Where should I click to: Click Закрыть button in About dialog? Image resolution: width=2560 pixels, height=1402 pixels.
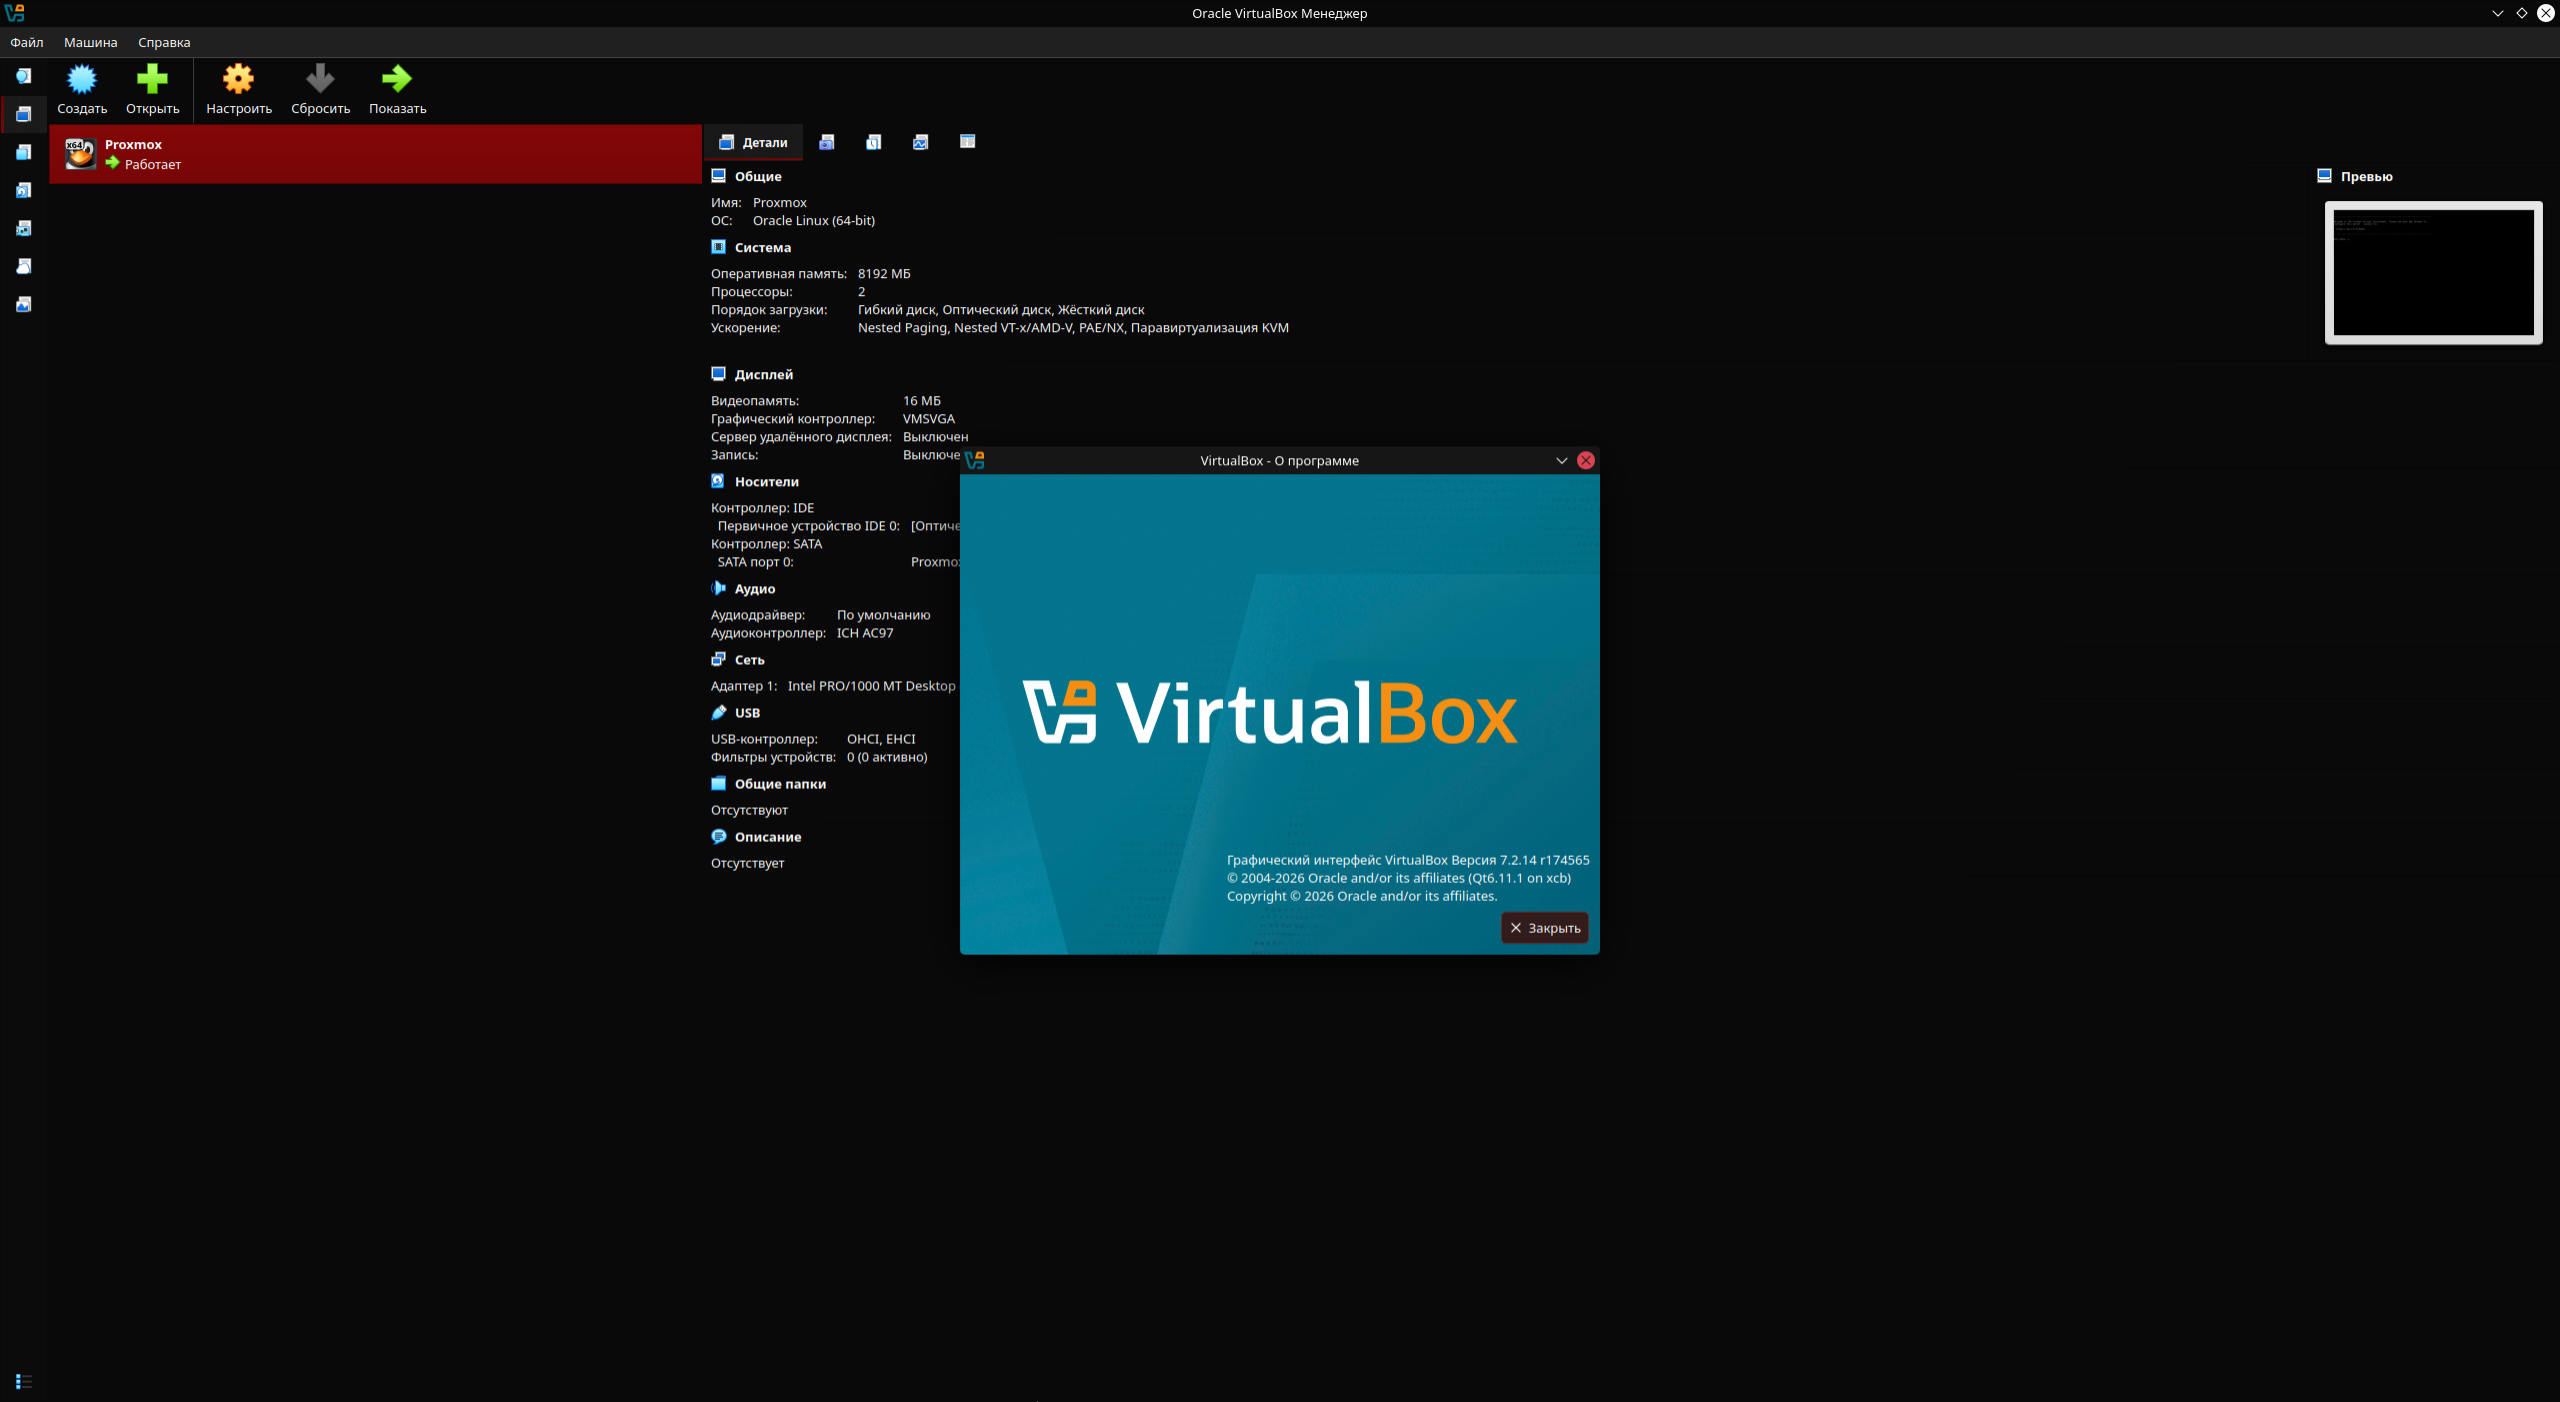1545,928
